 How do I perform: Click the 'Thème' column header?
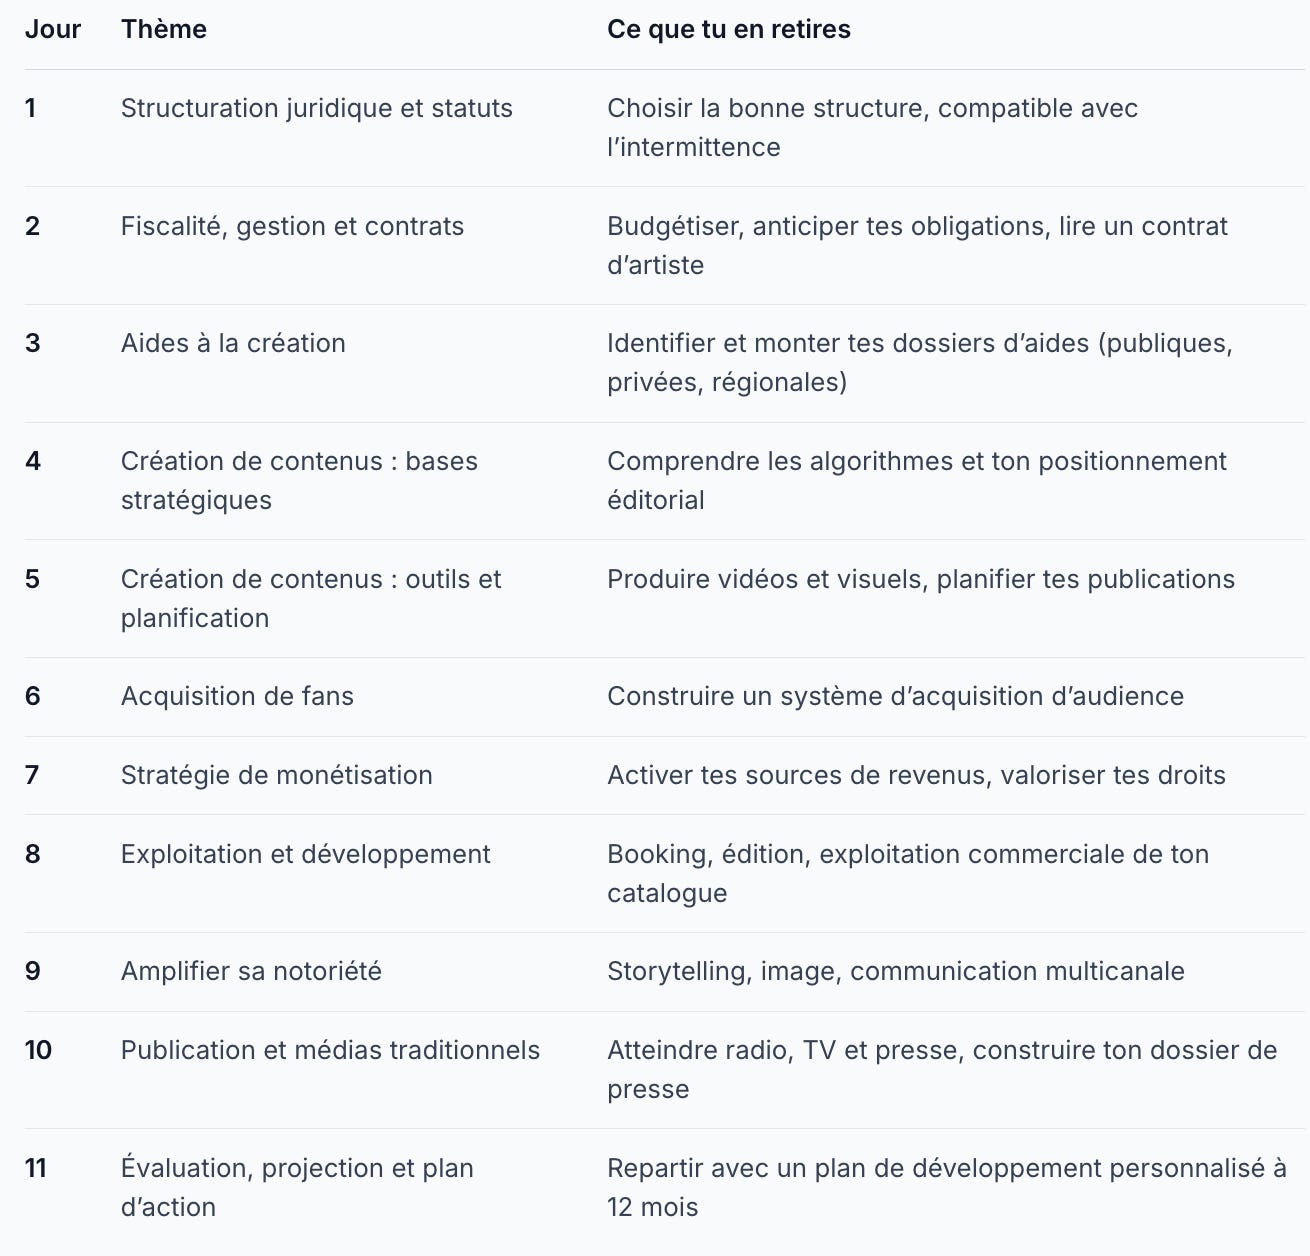coord(164,29)
